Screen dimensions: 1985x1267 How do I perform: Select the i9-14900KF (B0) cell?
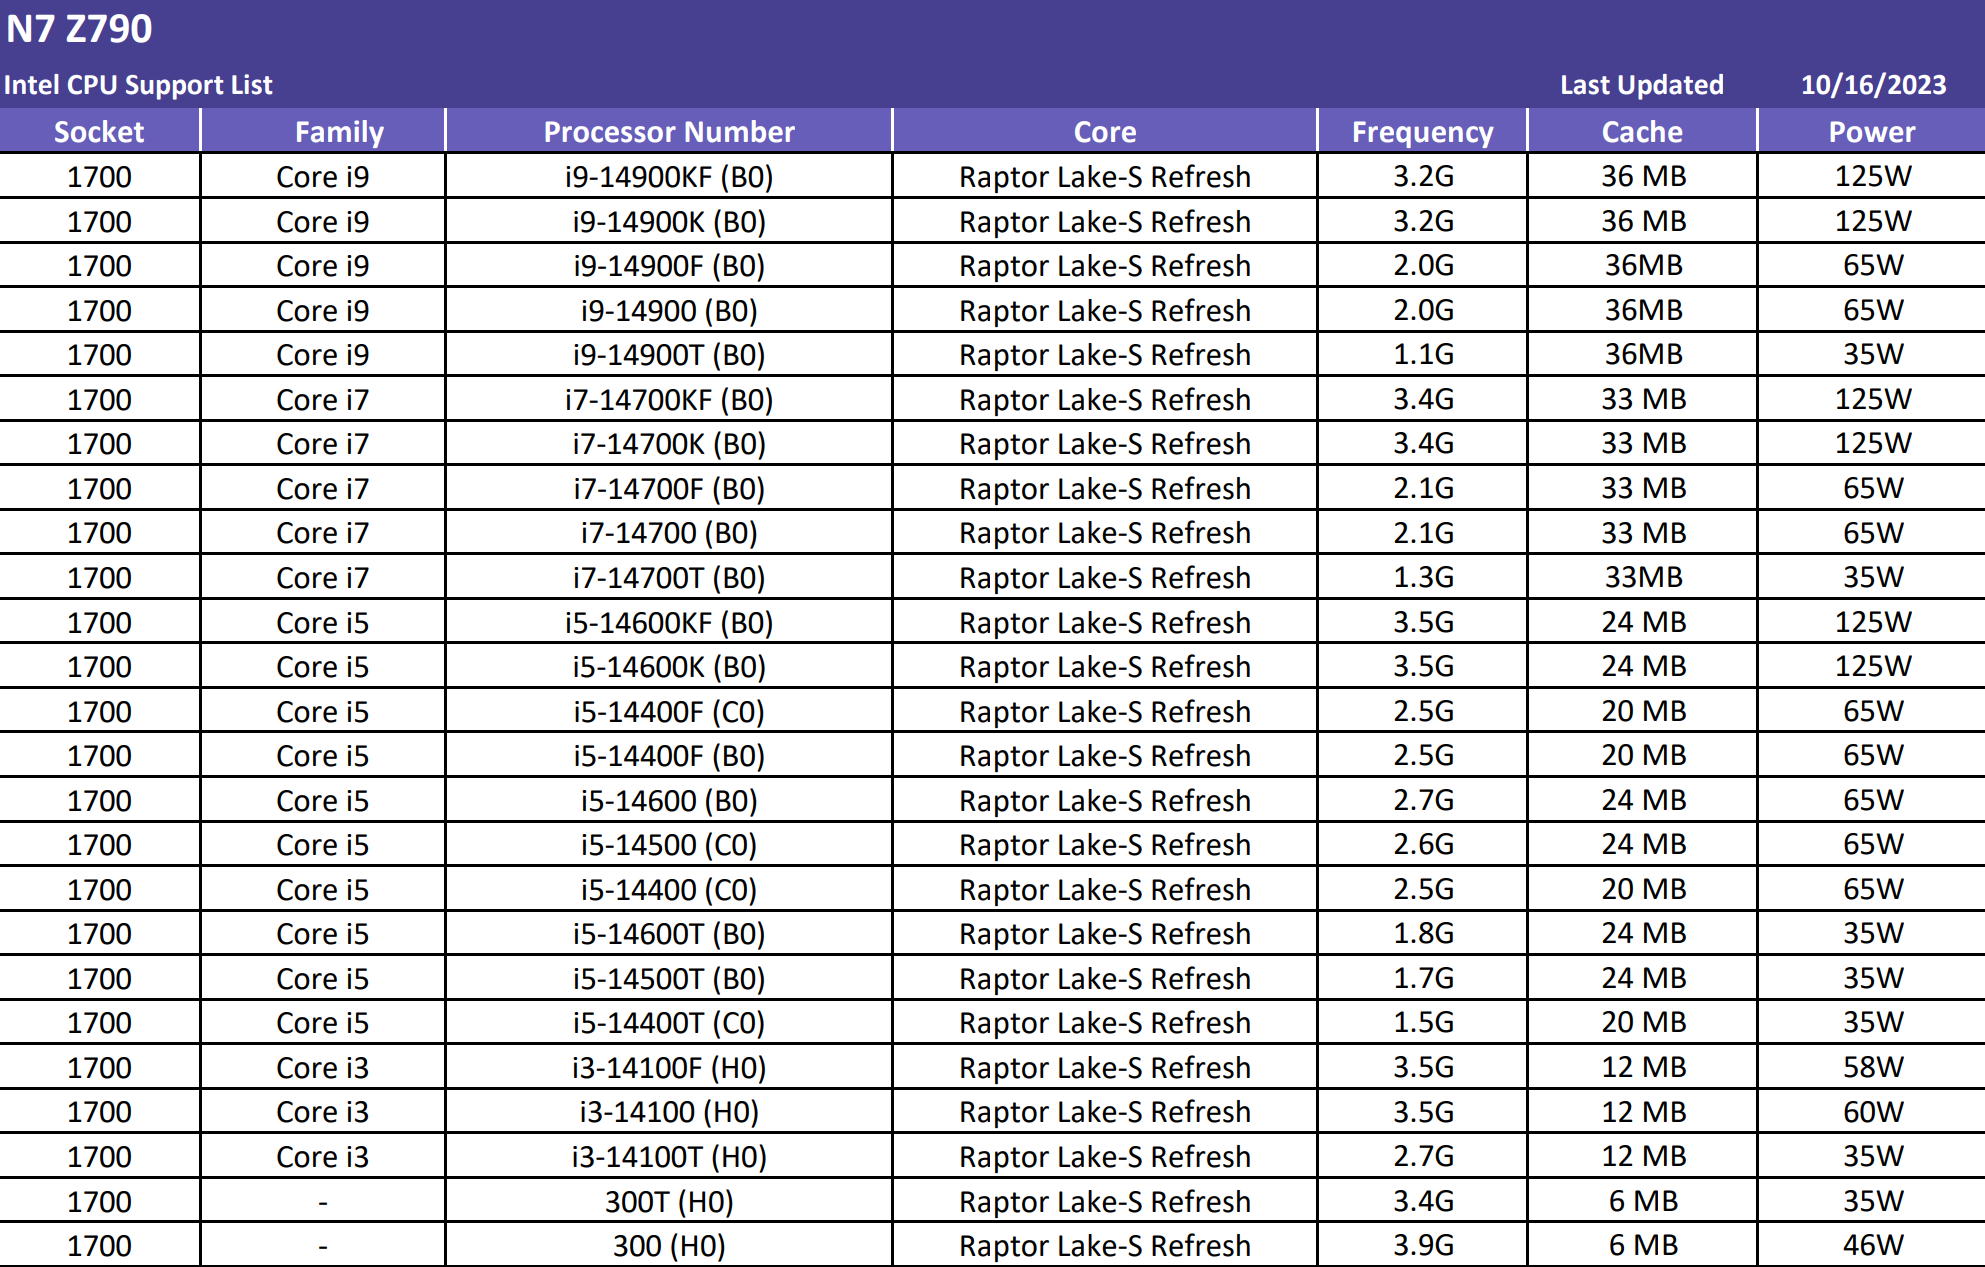(x=669, y=177)
